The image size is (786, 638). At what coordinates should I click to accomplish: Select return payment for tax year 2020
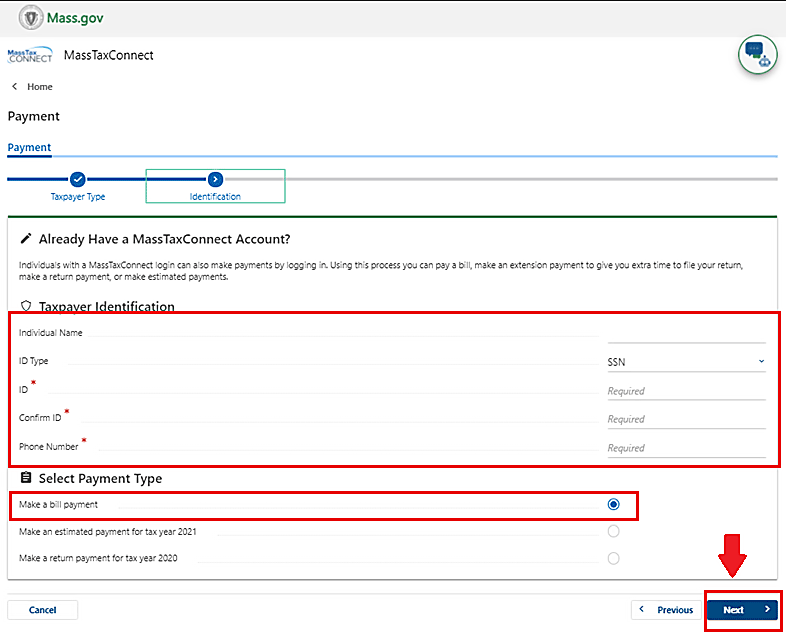coord(613,558)
